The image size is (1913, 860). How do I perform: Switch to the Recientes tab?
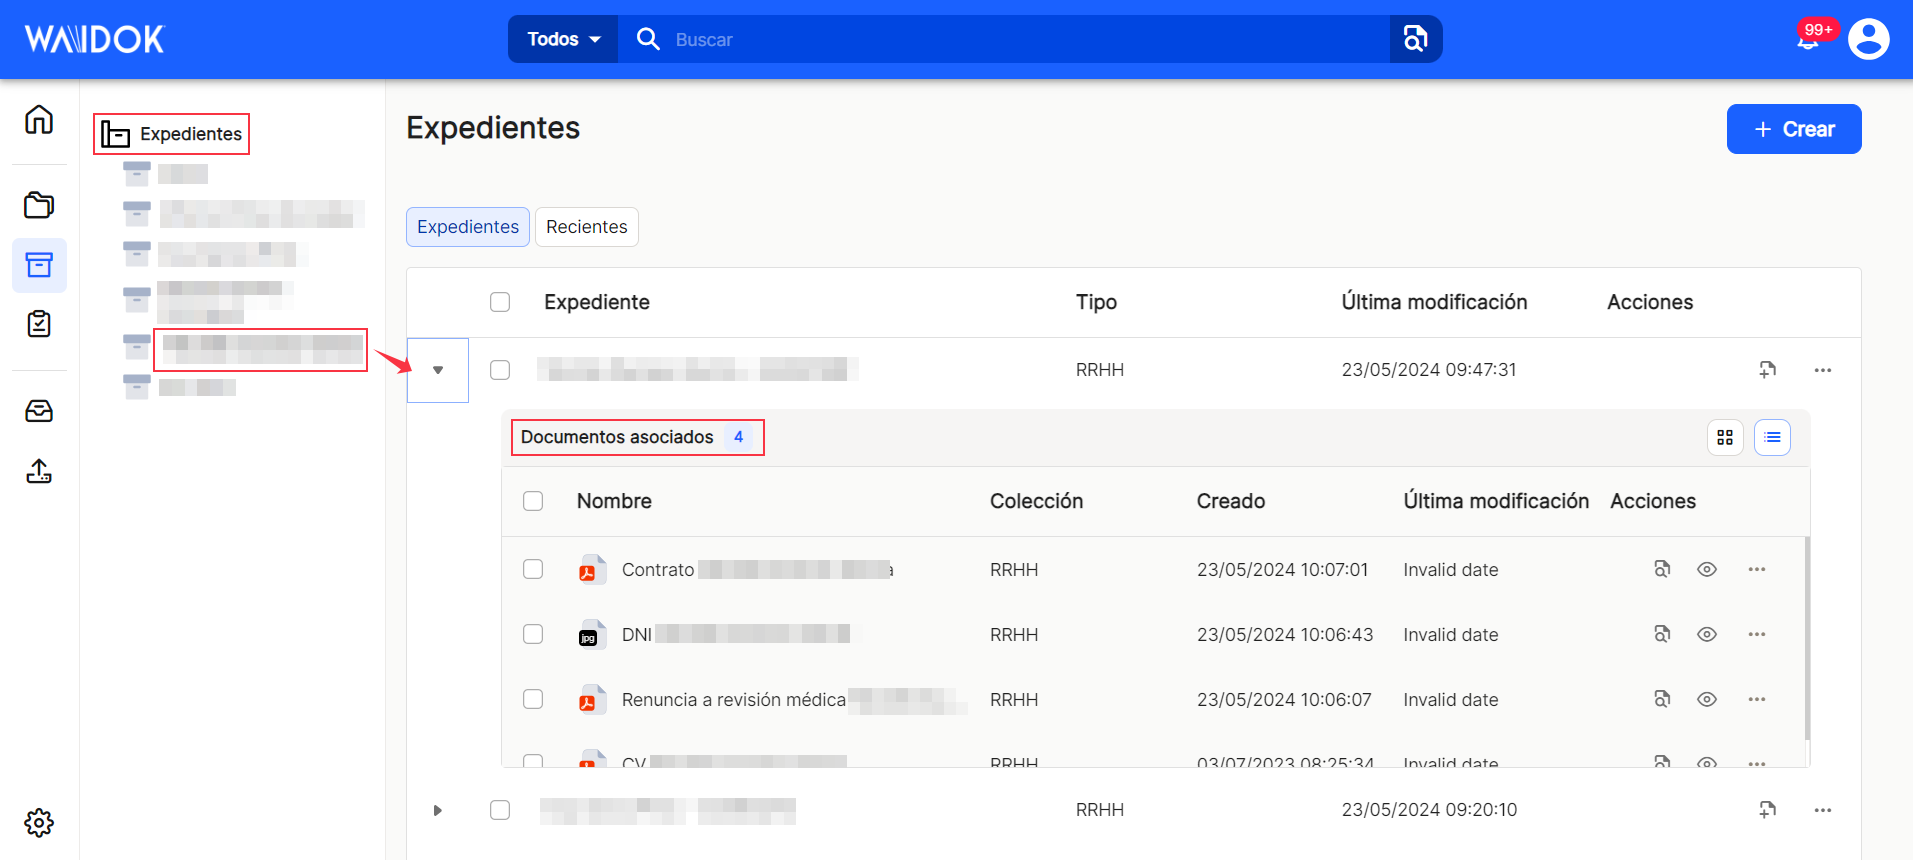pos(587,227)
